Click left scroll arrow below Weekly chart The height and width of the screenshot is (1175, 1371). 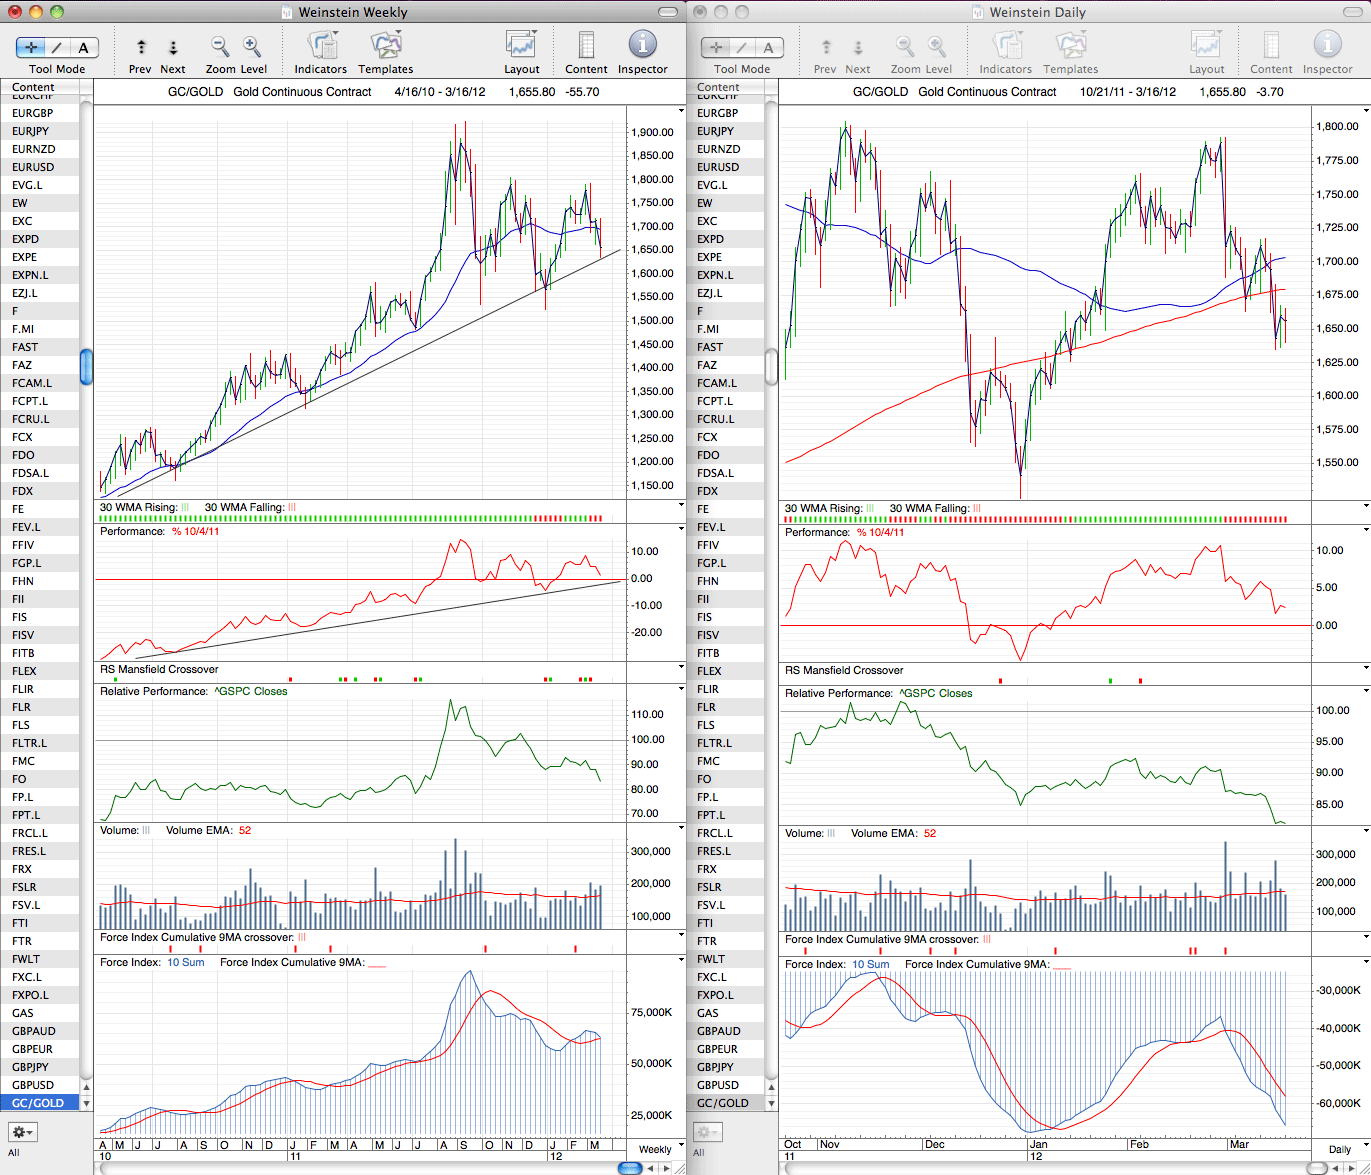[x=650, y=1168]
